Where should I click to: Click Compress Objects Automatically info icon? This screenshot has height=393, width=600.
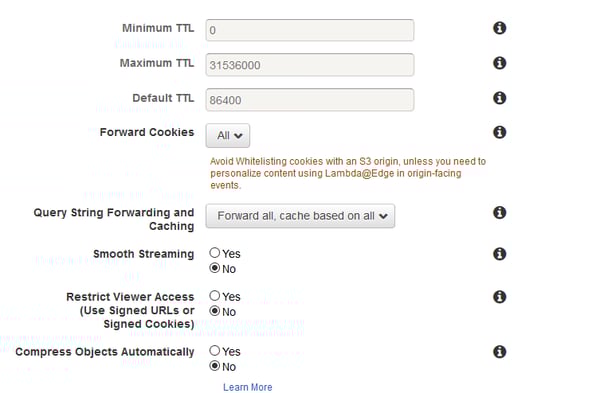499,352
